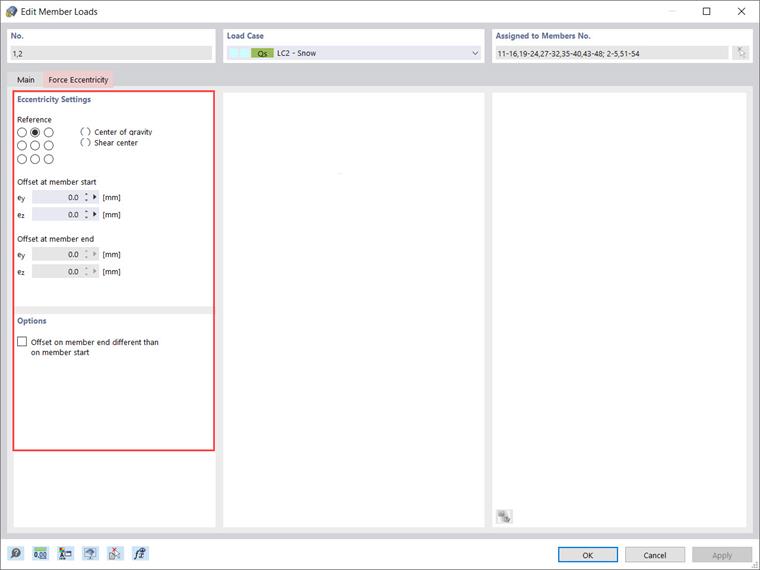Click the member start ey value field
Screen dimensions: 760x570
coord(57,197)
